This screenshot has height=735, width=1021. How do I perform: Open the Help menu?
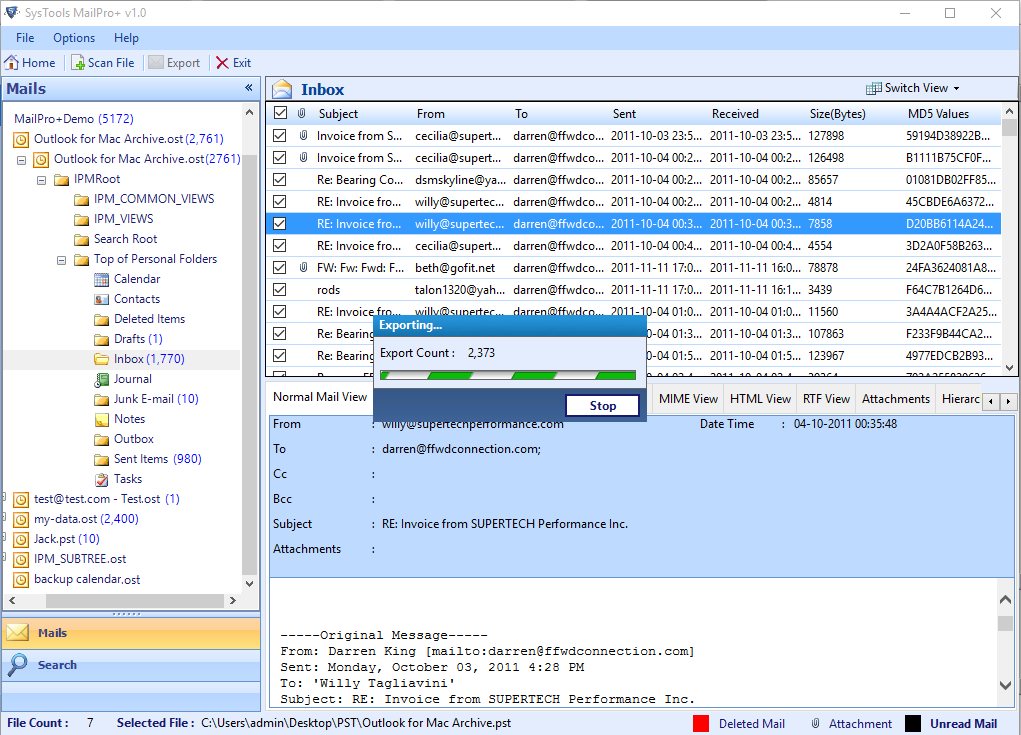[x=126, y=38]
